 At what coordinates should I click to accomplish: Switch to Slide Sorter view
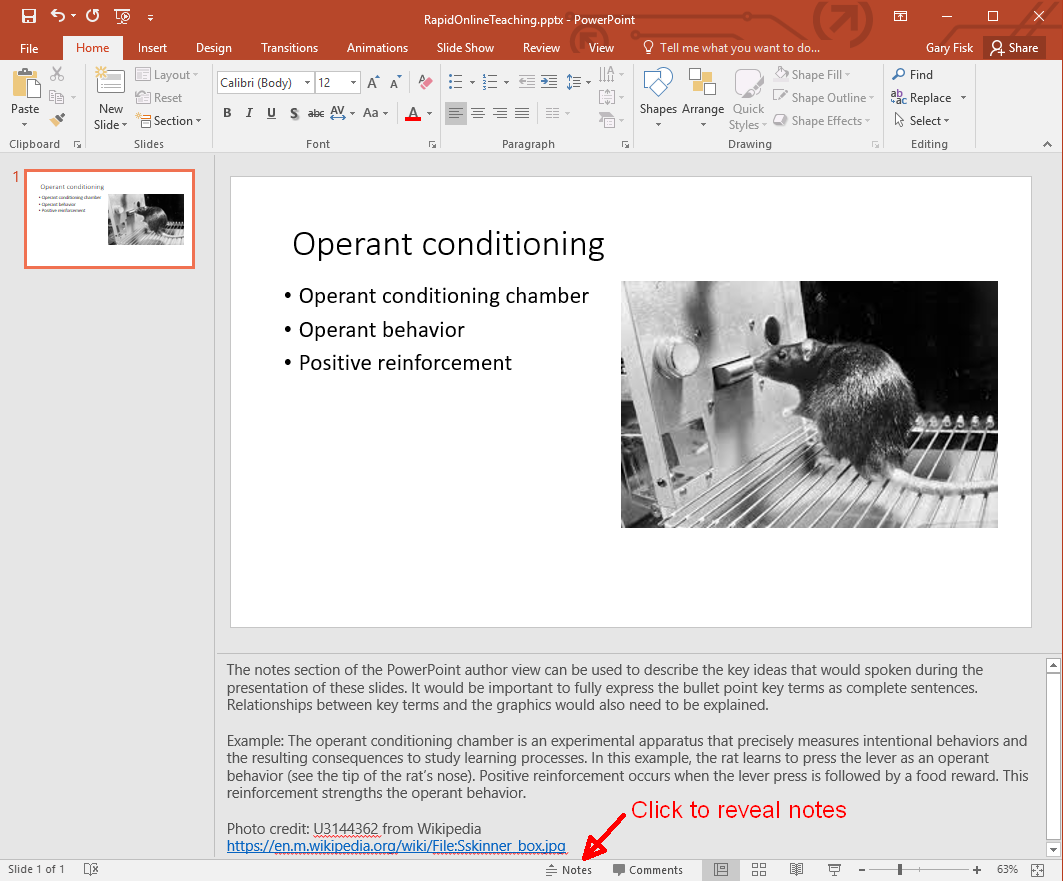(x=759, y=869)
